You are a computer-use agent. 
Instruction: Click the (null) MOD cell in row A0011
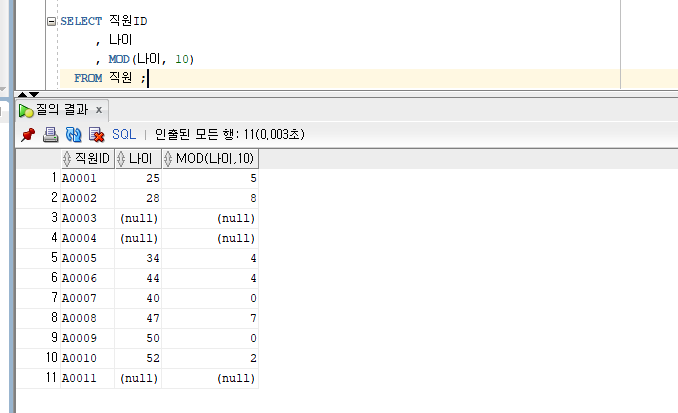[210, 378]
